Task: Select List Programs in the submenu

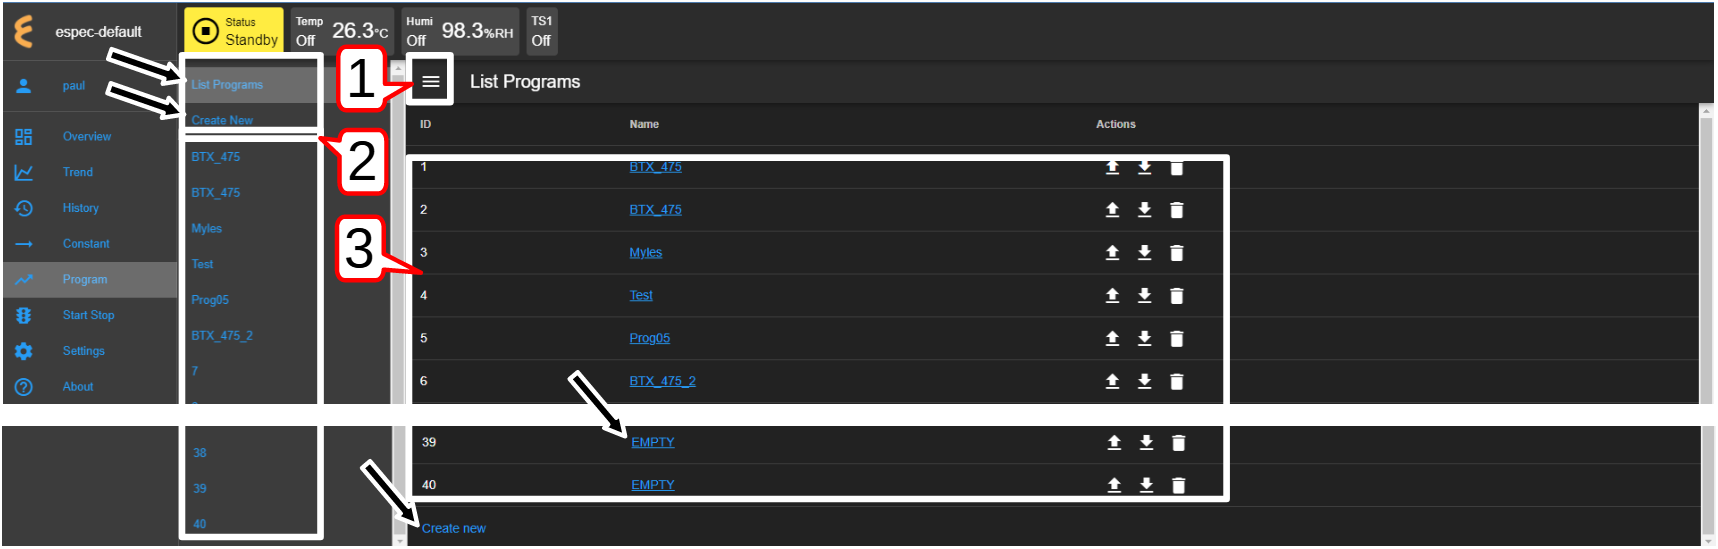Action: coord(227,85)
